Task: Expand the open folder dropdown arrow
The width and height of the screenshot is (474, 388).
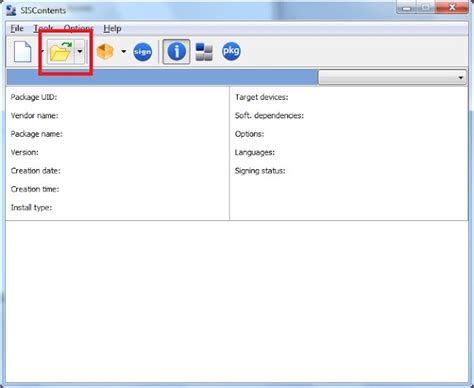Action: 80,51
